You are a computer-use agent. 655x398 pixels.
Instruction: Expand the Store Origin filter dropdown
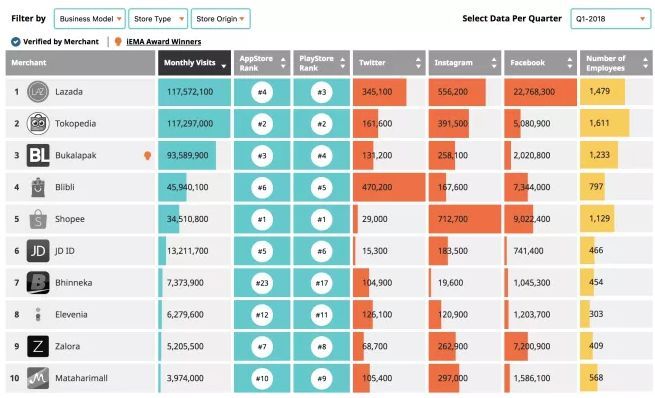pyautogui.click(x=221, y=19)
